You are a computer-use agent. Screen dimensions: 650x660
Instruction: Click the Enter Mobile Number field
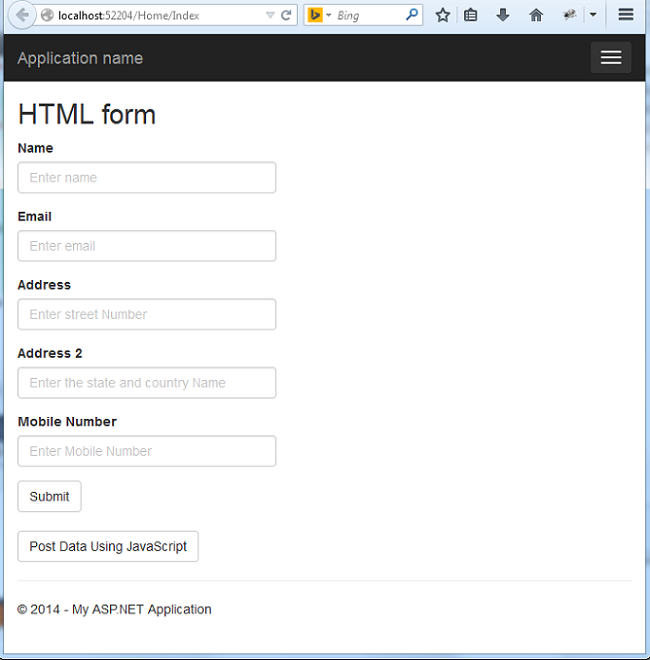[147, 451]
